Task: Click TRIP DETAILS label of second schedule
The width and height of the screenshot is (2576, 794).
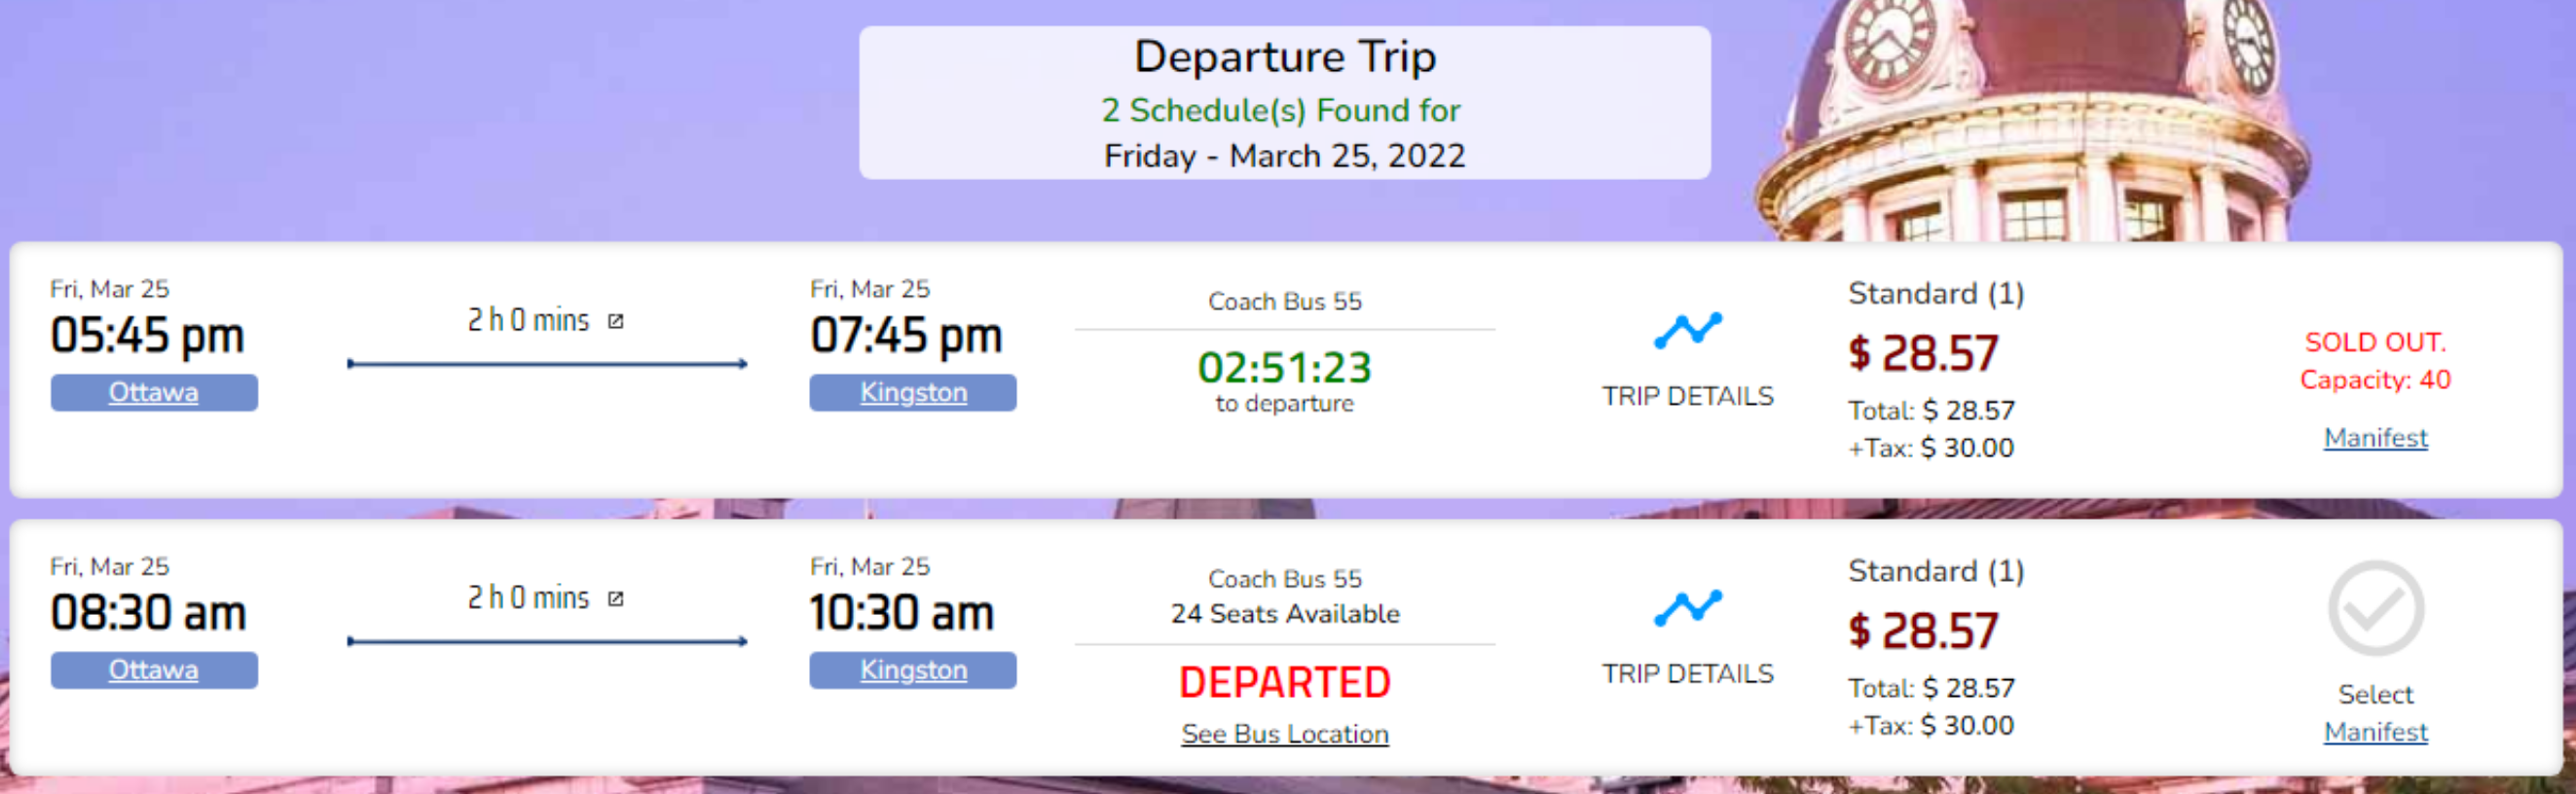Action: point(1687,674)
